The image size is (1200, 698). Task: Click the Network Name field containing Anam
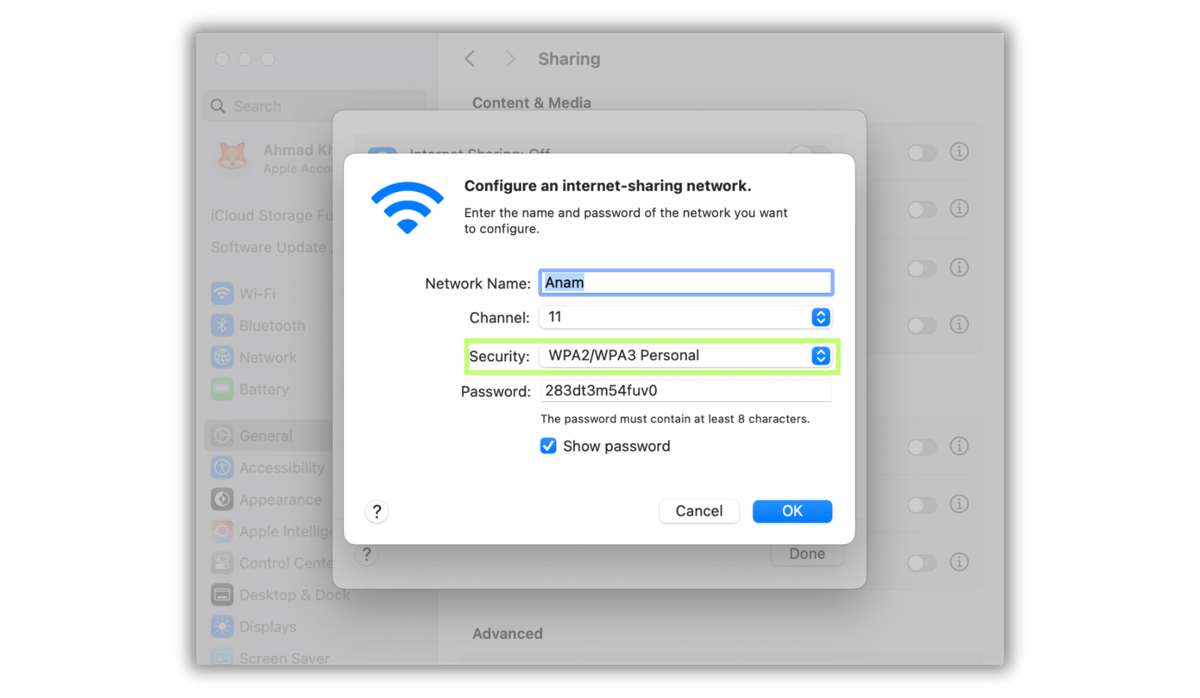click(x=686, y=282)
